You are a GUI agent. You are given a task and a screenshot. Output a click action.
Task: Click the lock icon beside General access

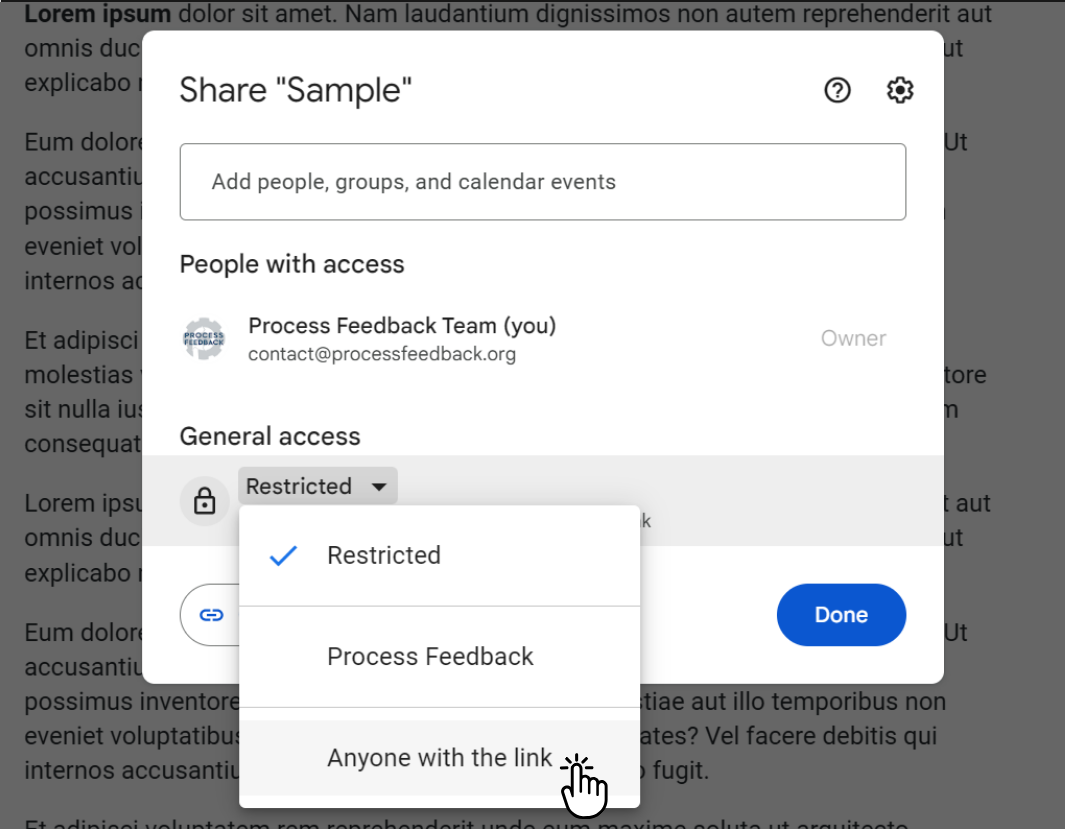tap(205, 500)
